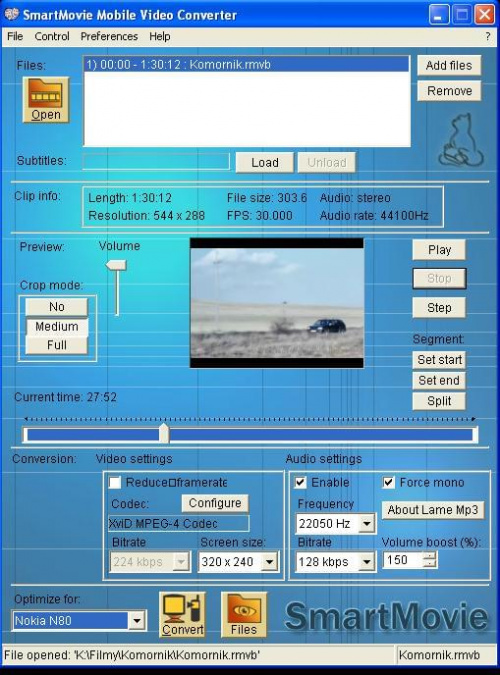Click the video preview thumbnail

point(277,303)
